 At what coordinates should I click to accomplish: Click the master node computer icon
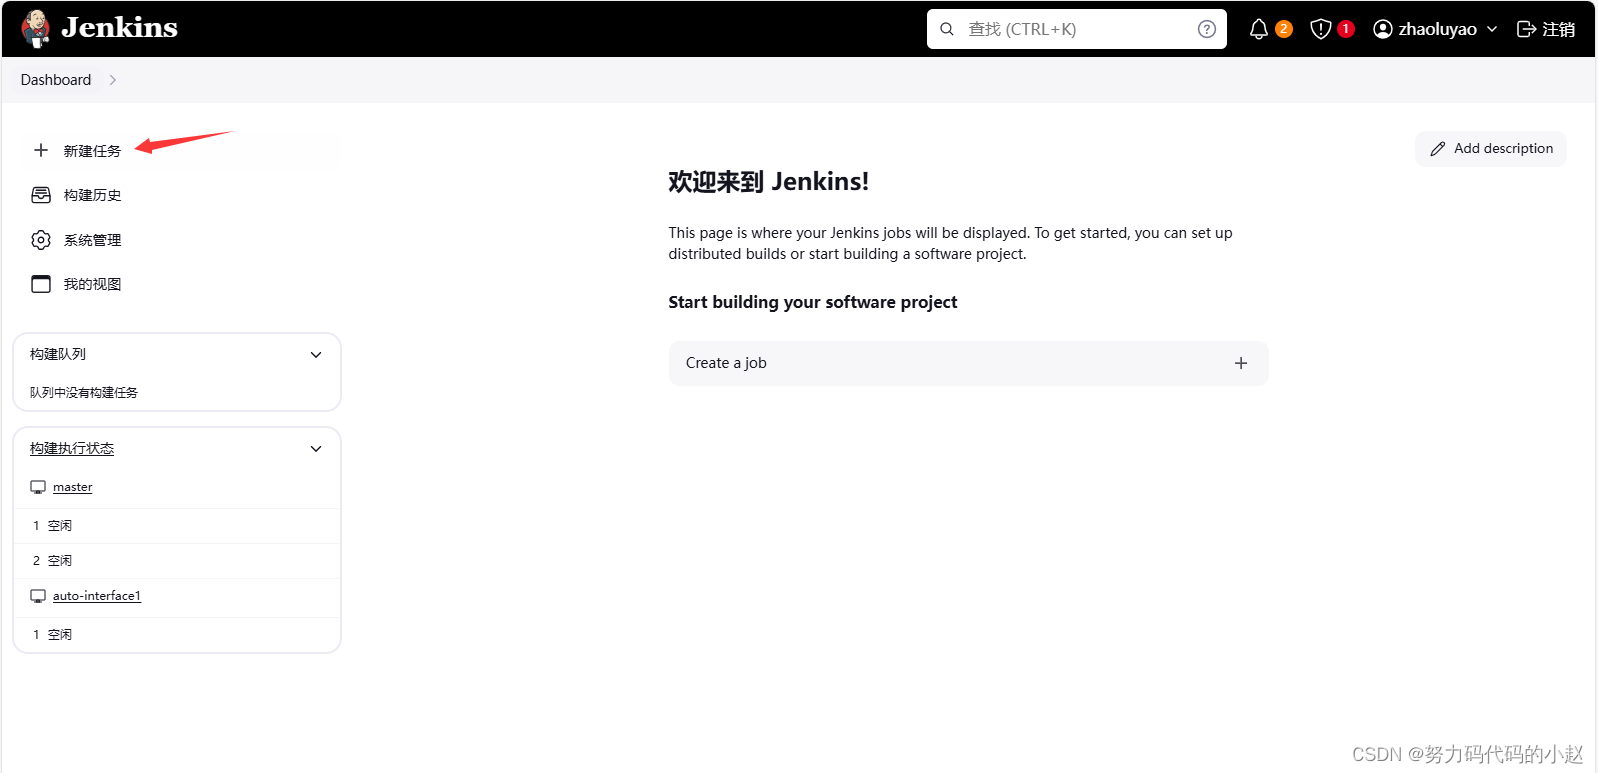click(x=38, y=487)
